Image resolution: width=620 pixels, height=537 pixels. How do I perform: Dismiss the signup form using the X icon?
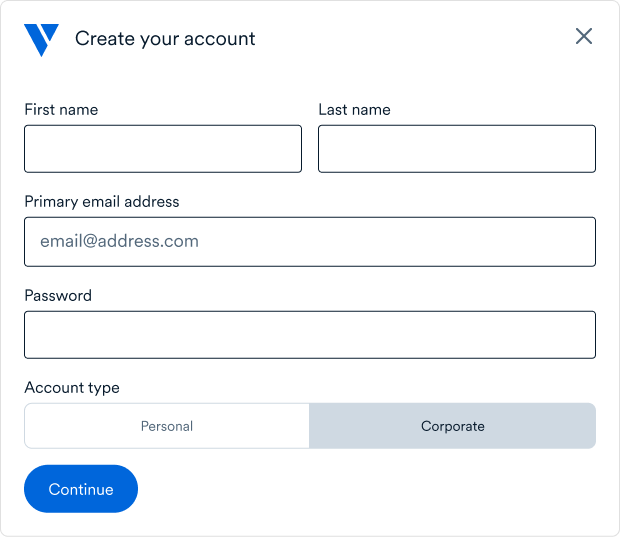coord(584,37)
